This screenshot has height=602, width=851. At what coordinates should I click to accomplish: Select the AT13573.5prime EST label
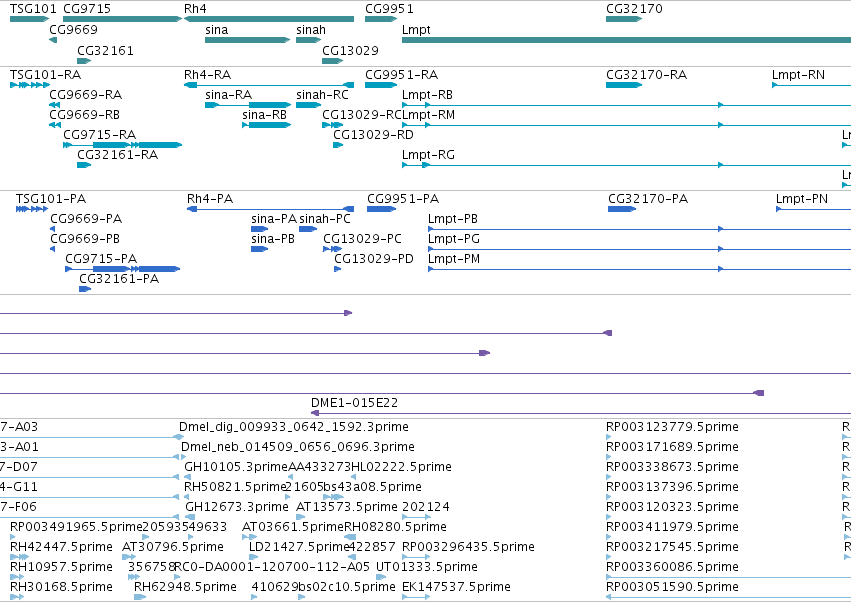click(x=347, y=507)
